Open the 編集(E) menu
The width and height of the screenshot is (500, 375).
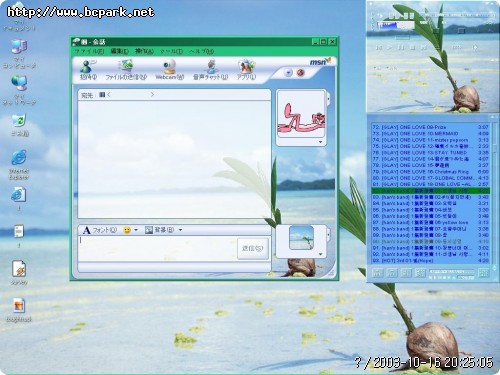(120, 51)
